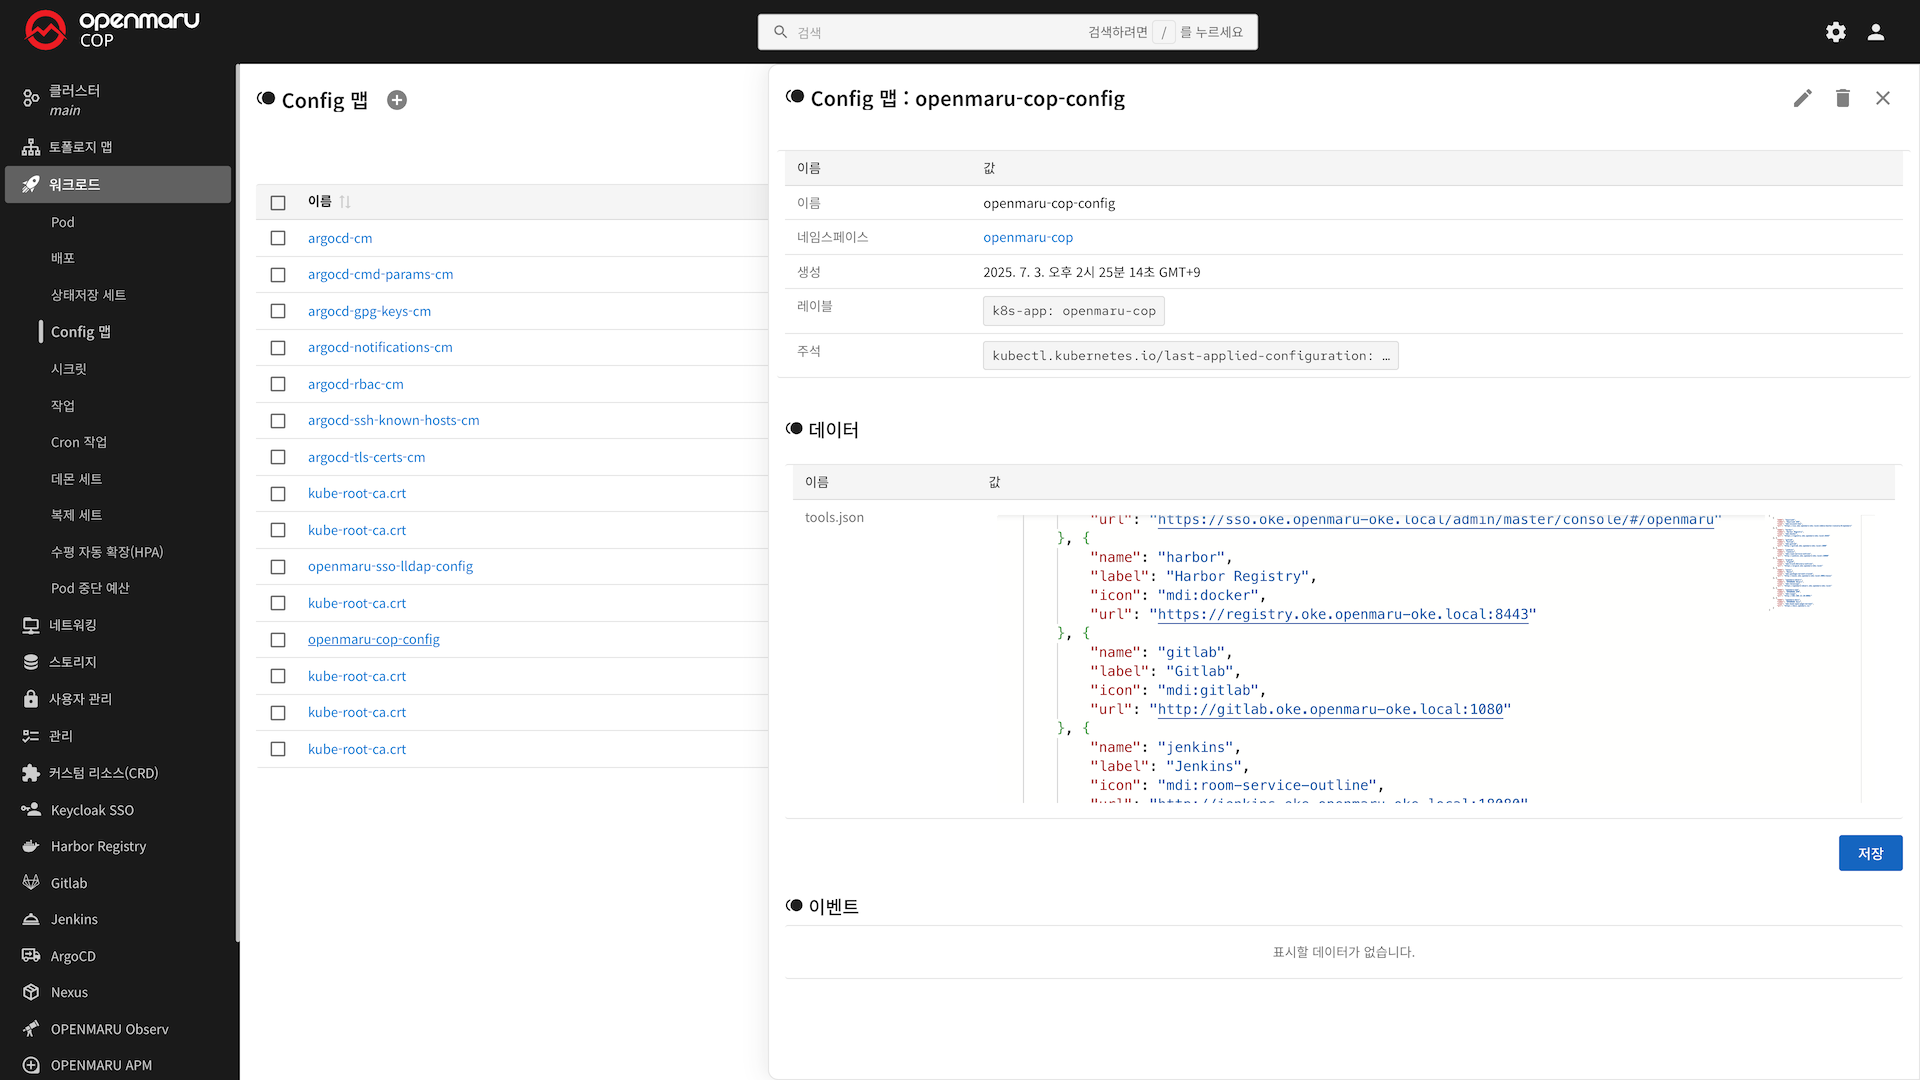Check the openmaru-cop-config row checkbox
The image size is (1920, 1080).
[278, 640]
